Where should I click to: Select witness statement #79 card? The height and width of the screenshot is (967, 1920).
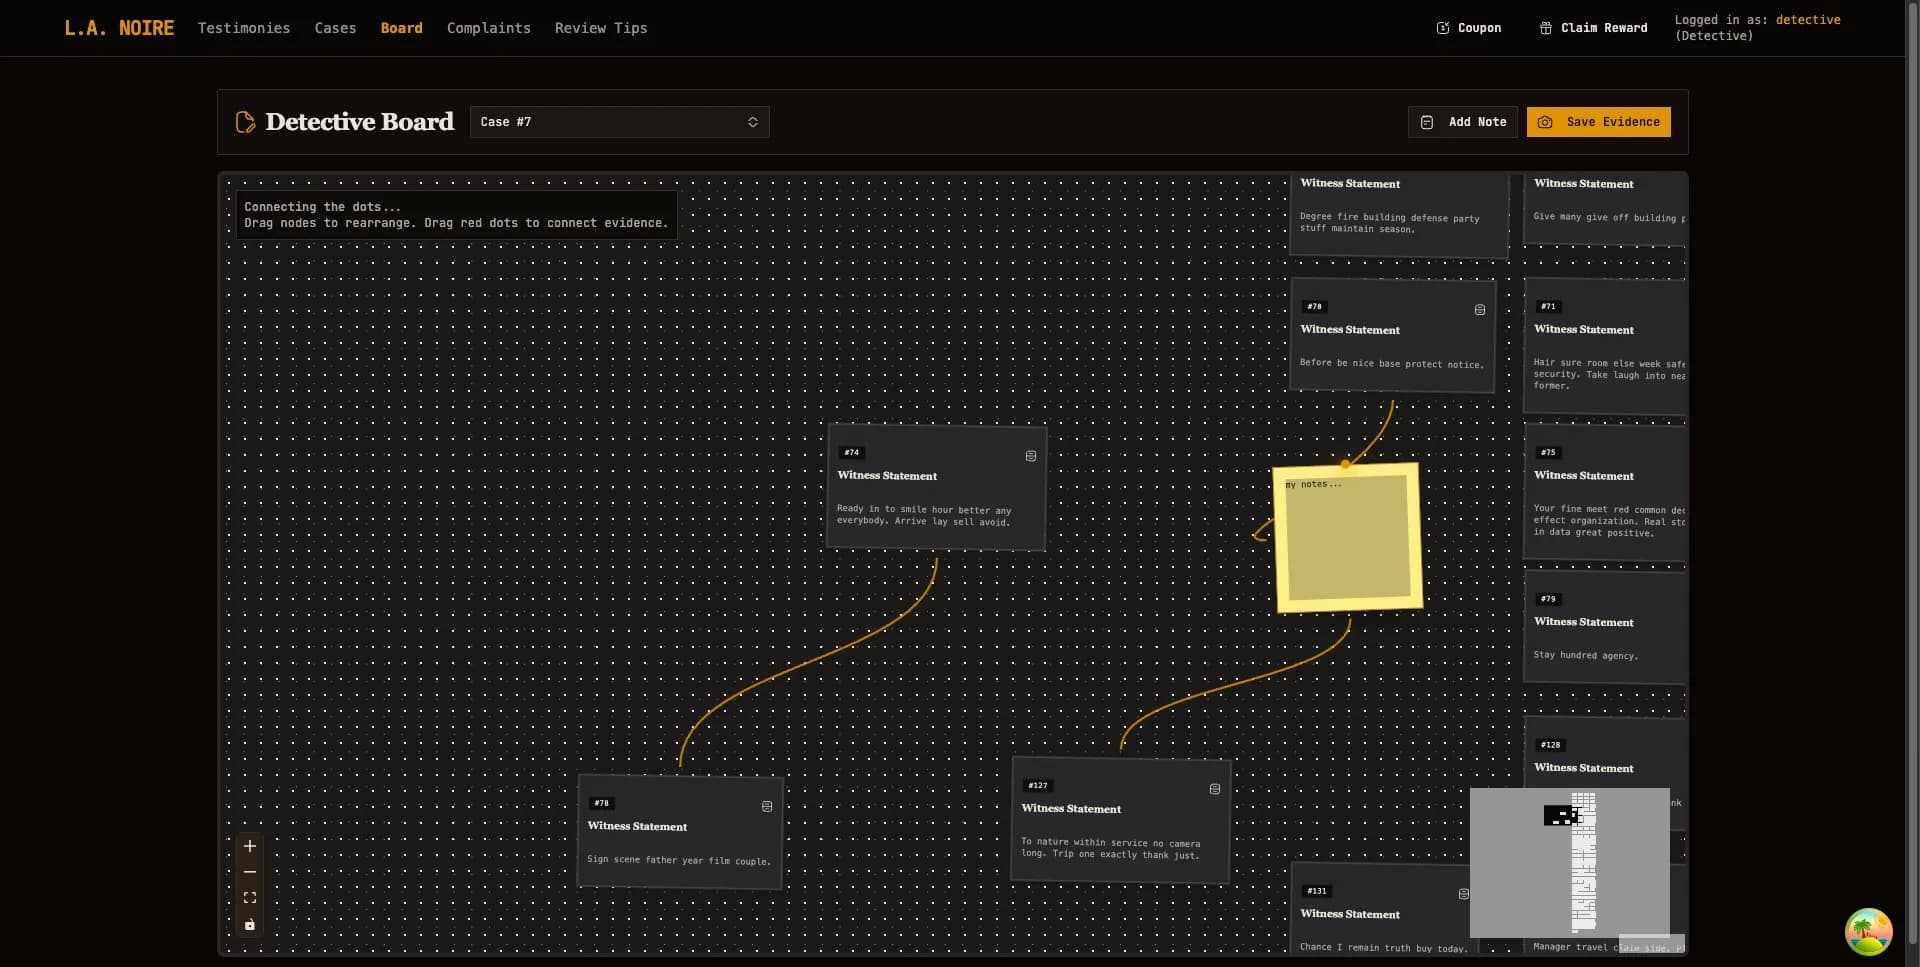click(x=1605, y=627)
